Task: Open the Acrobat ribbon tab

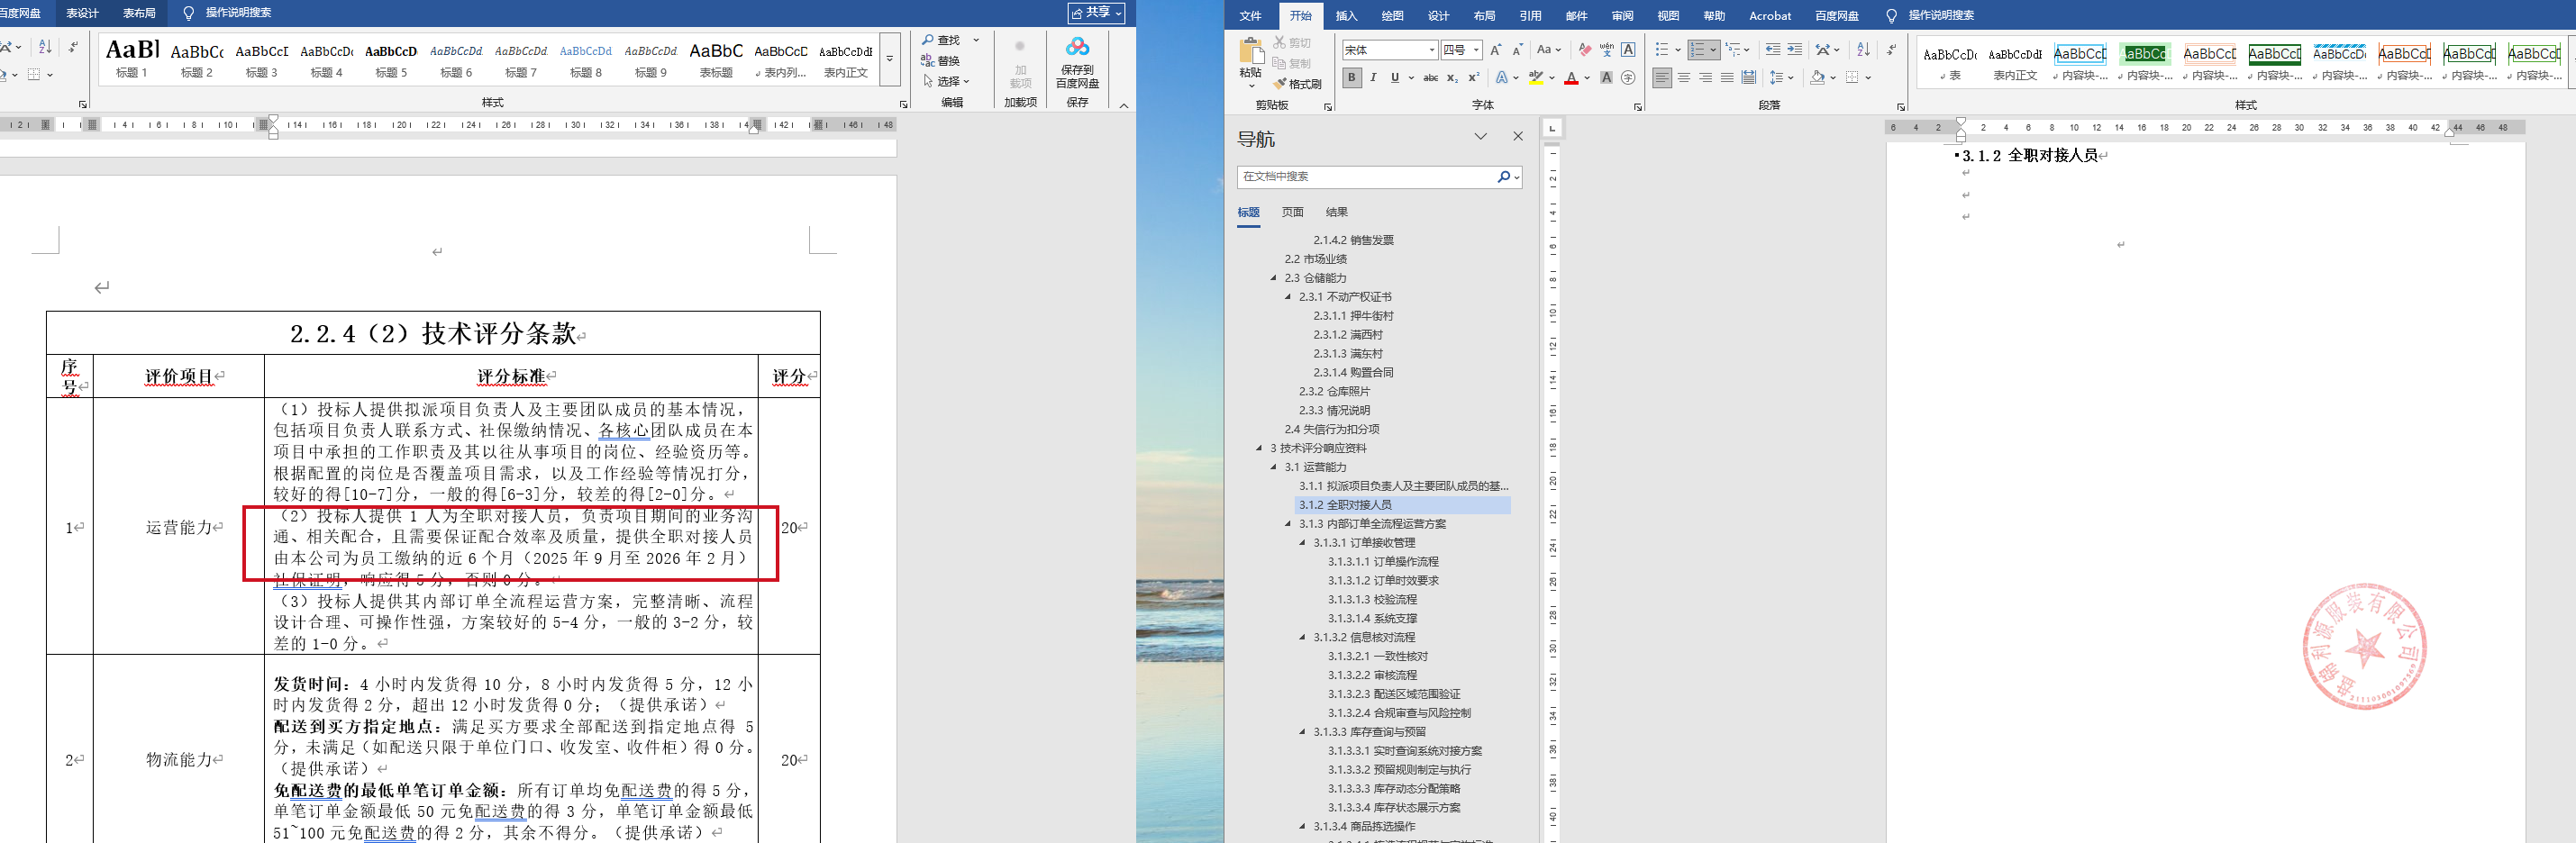Action: click(1770, 16)
